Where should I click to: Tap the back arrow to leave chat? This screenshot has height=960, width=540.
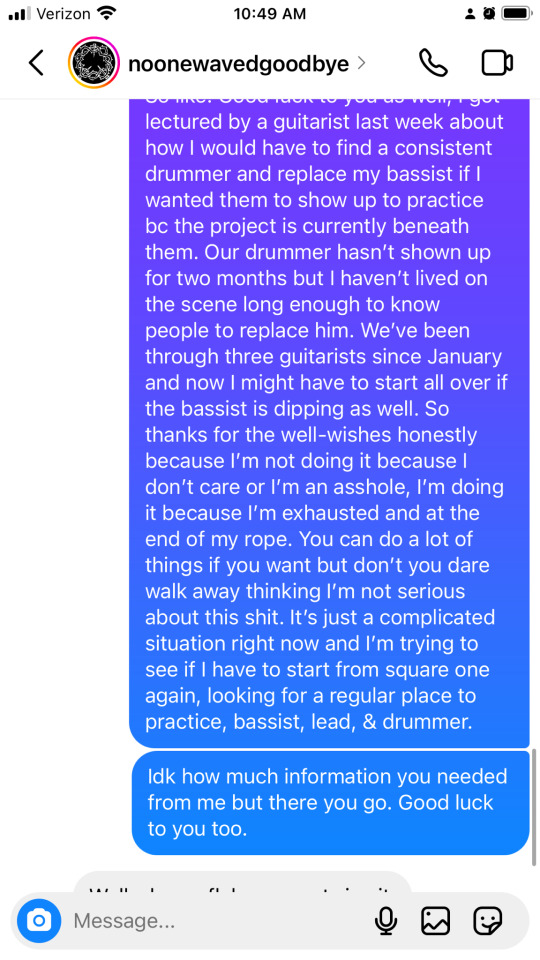click(x=36, y=63)
